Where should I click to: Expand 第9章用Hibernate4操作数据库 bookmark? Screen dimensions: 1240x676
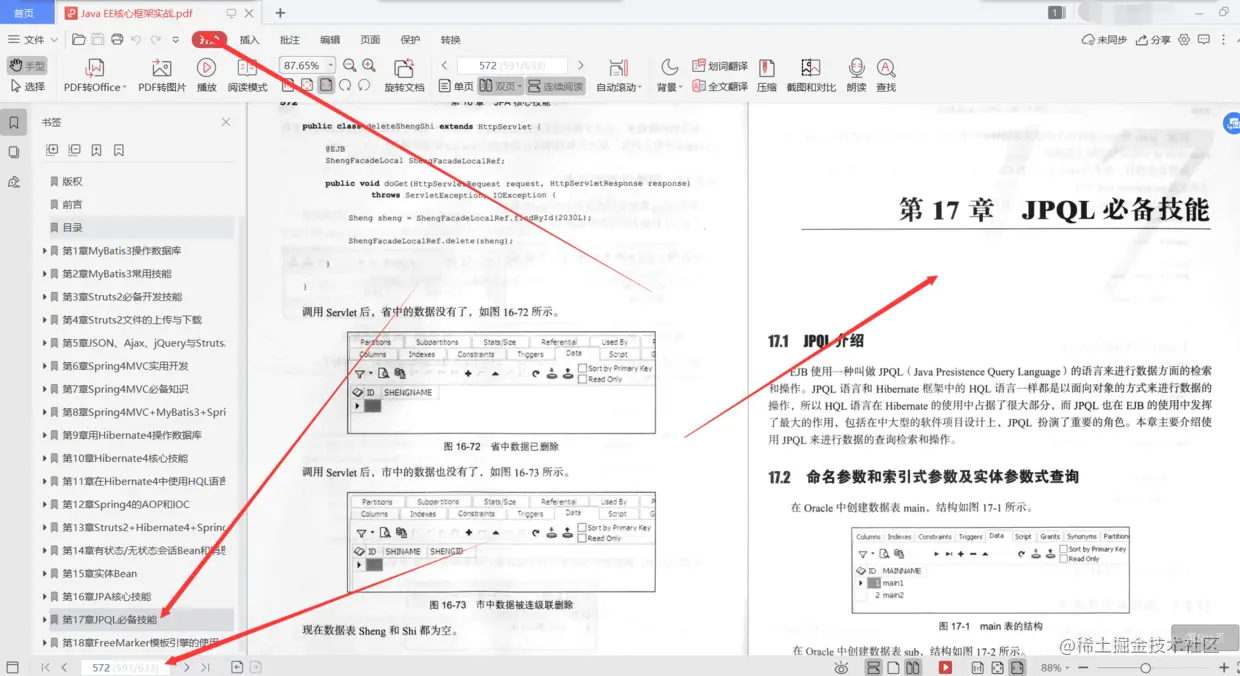45,435
